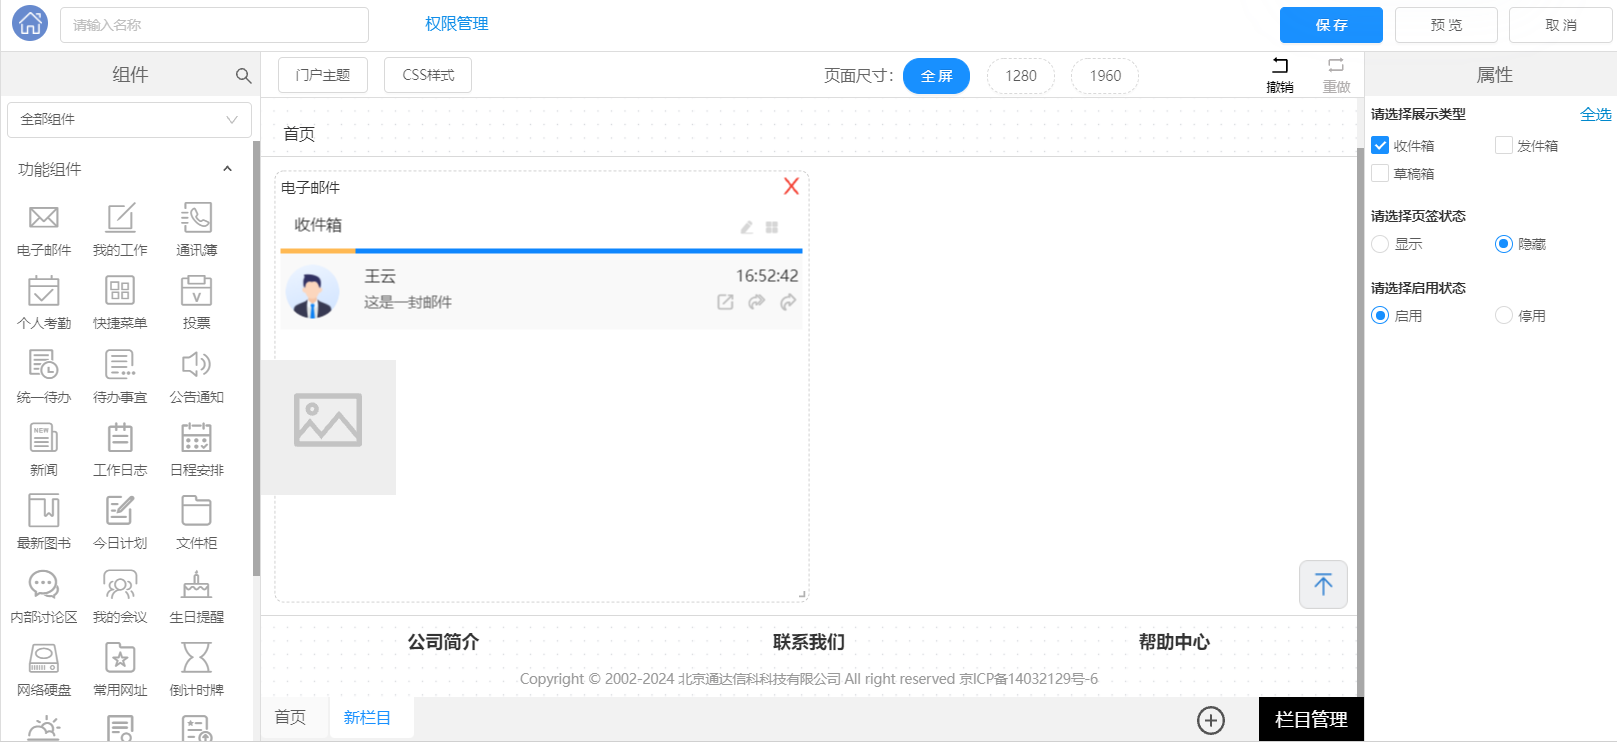Click the name input field
The image size is (1617, 742).
(x=214, y=25)
